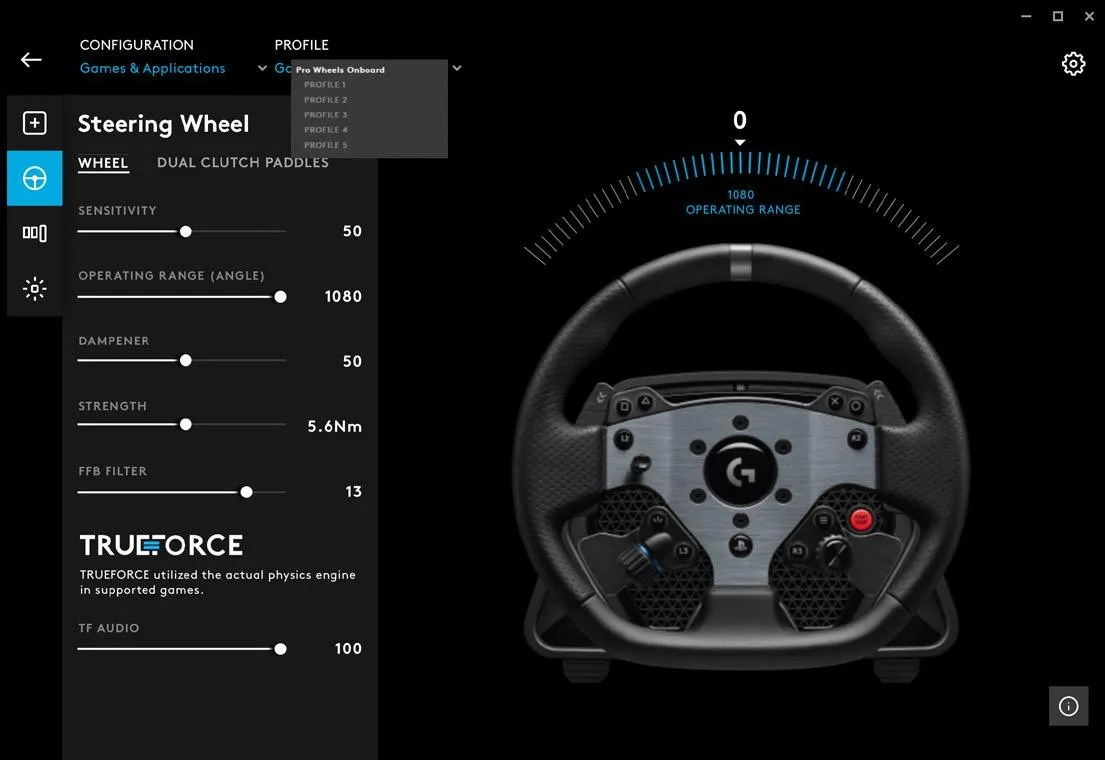
Task: Click the FFB Filter slider handle
Action: coord(246,492)
